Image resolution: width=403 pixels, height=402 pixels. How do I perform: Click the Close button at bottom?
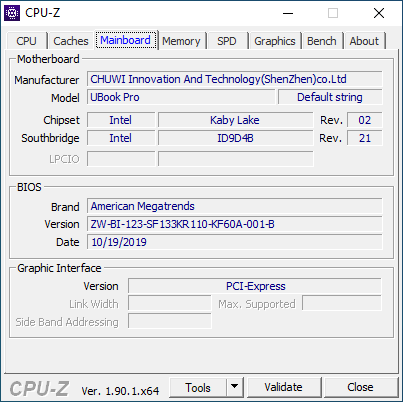tap(360, 387)
